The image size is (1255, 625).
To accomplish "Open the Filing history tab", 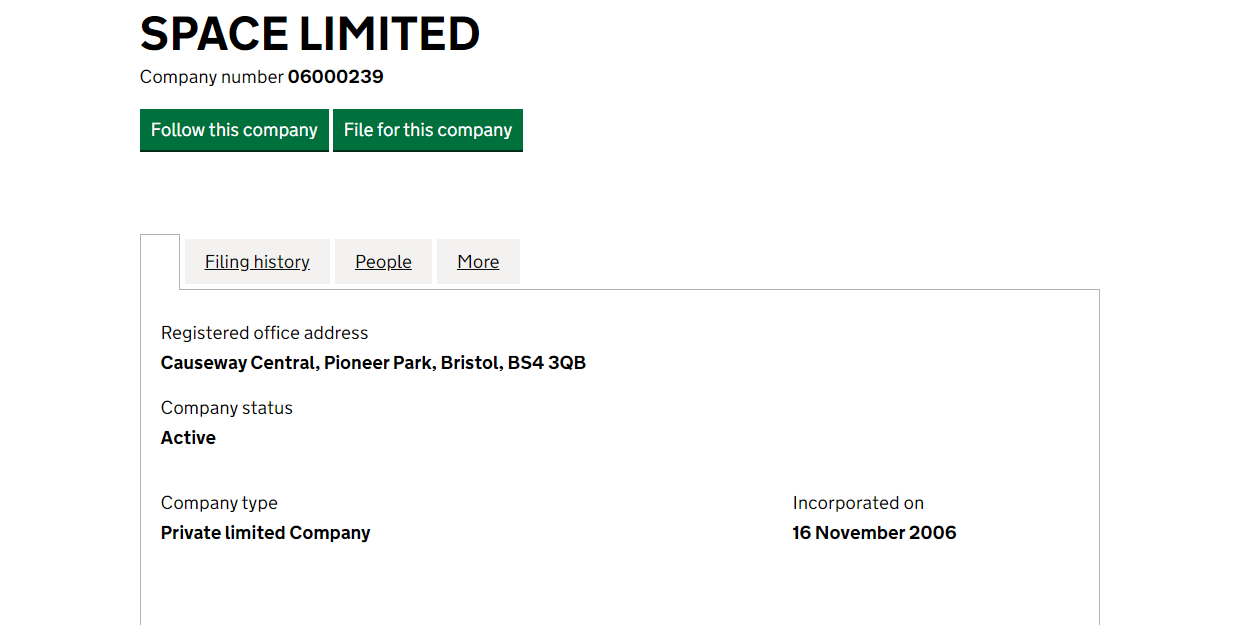I will pos(257,262).
